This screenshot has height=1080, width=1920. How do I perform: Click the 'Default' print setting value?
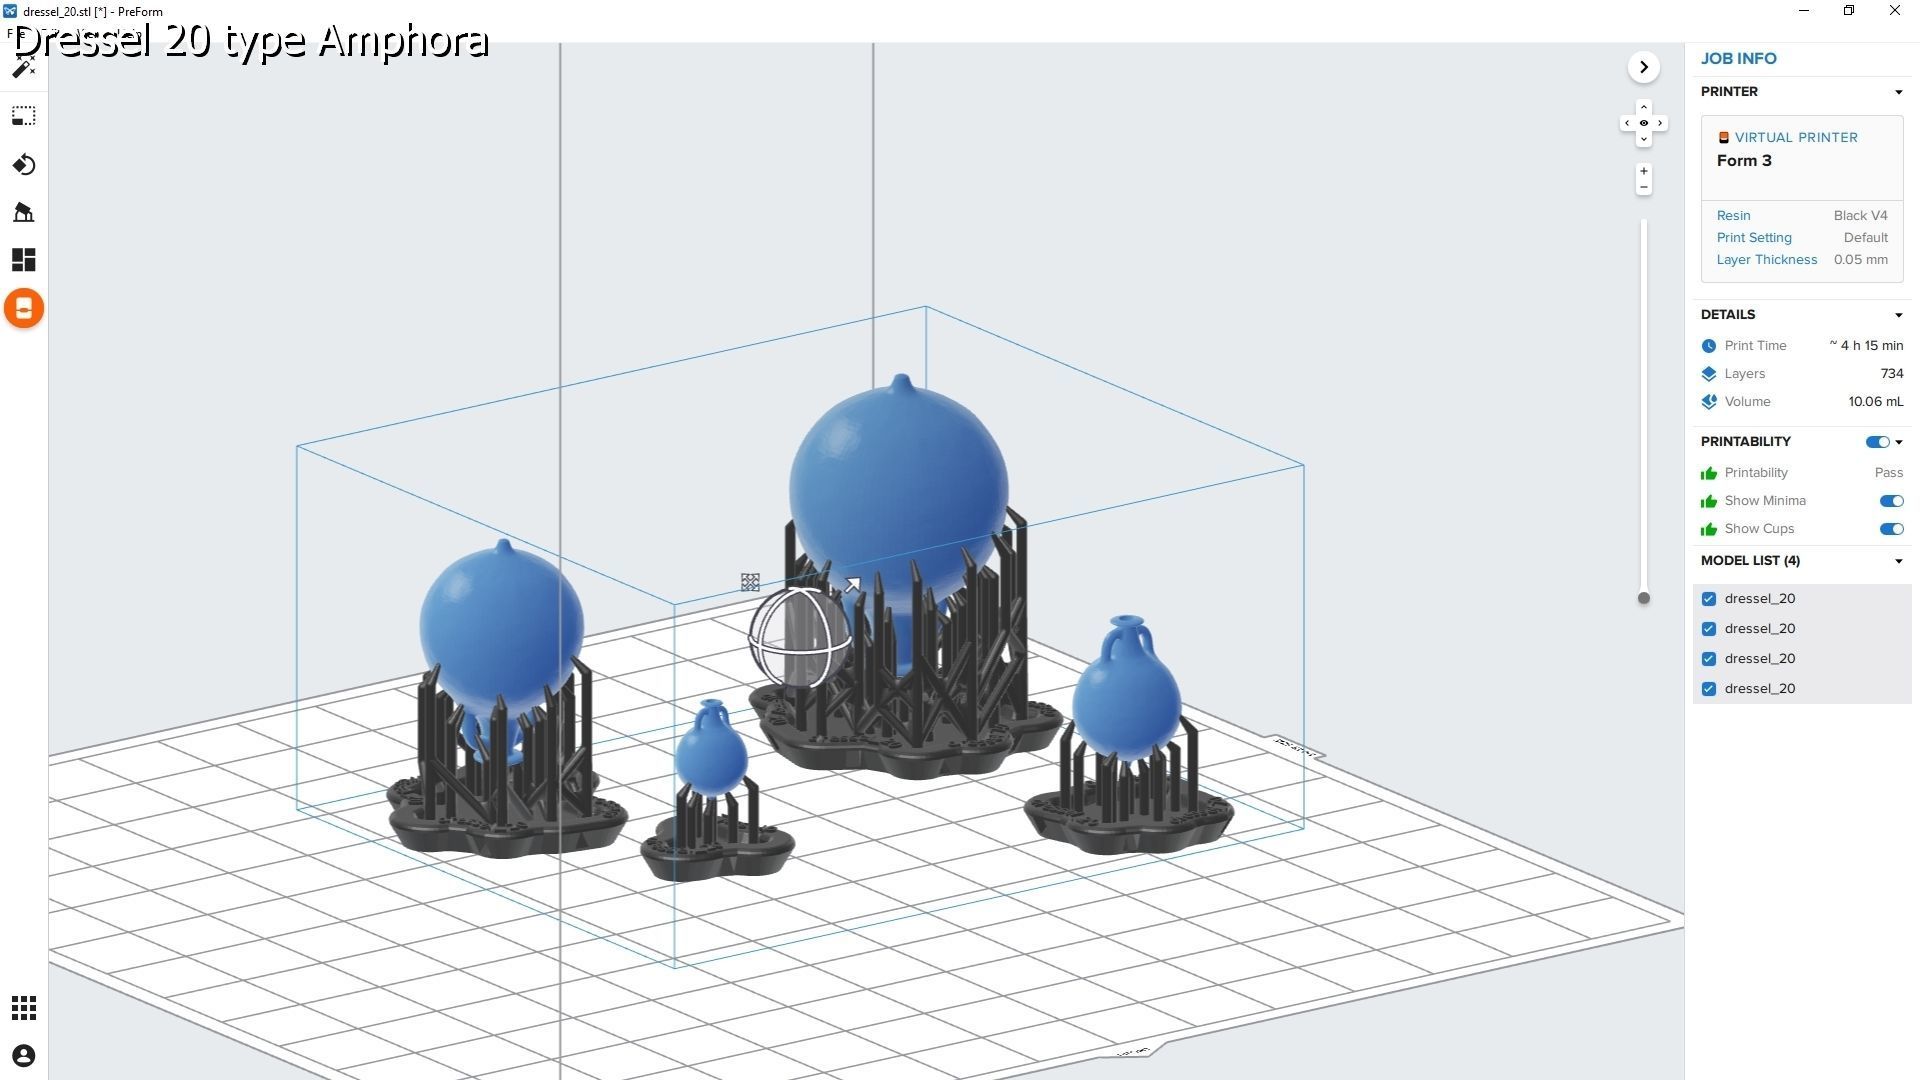pyautogui.click(x=1865, y=238)
